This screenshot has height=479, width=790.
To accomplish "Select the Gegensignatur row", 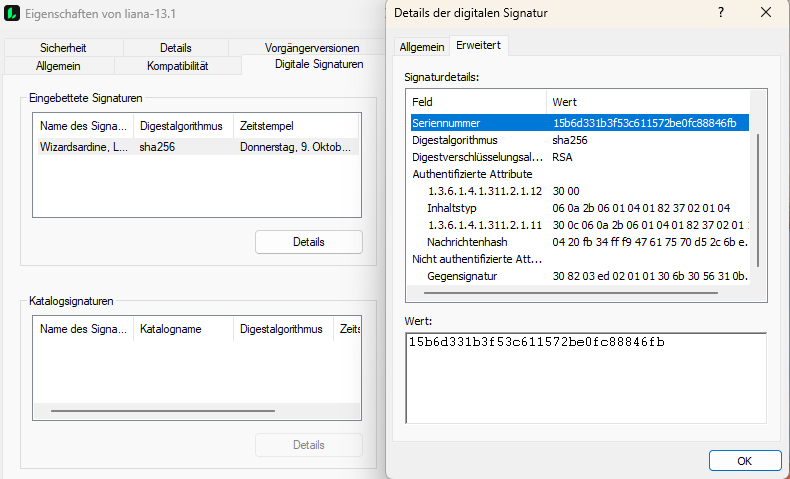I will pos(579,276).
